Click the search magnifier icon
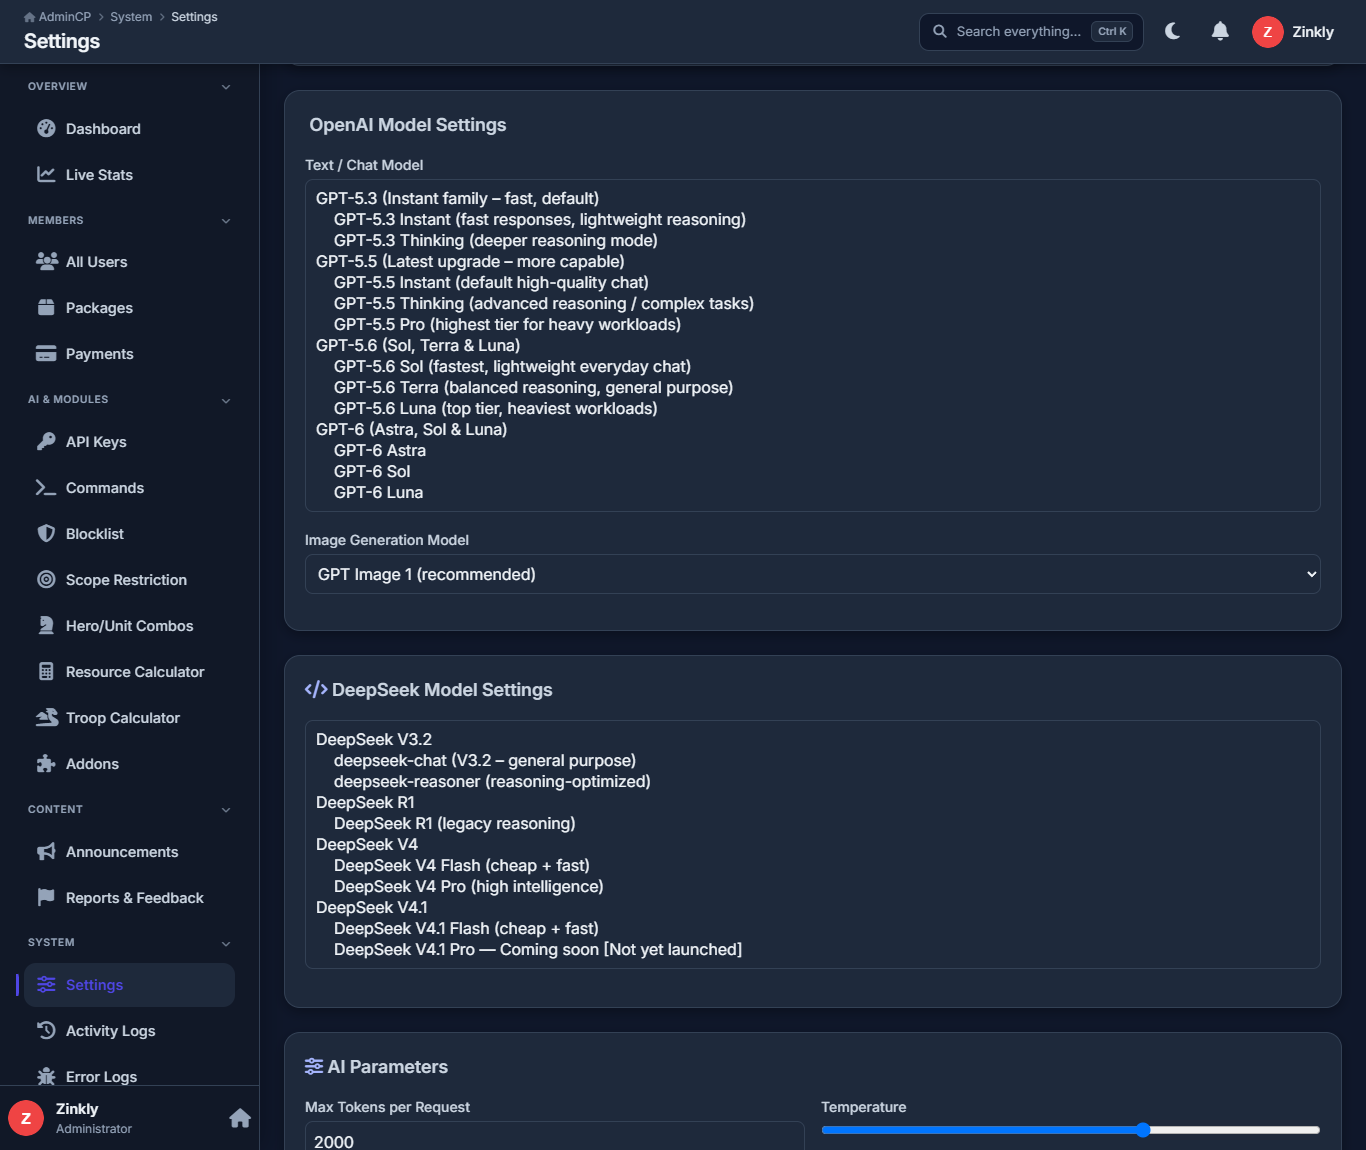The width and height of the screenshot is (1366, 1150). (940, 31)
